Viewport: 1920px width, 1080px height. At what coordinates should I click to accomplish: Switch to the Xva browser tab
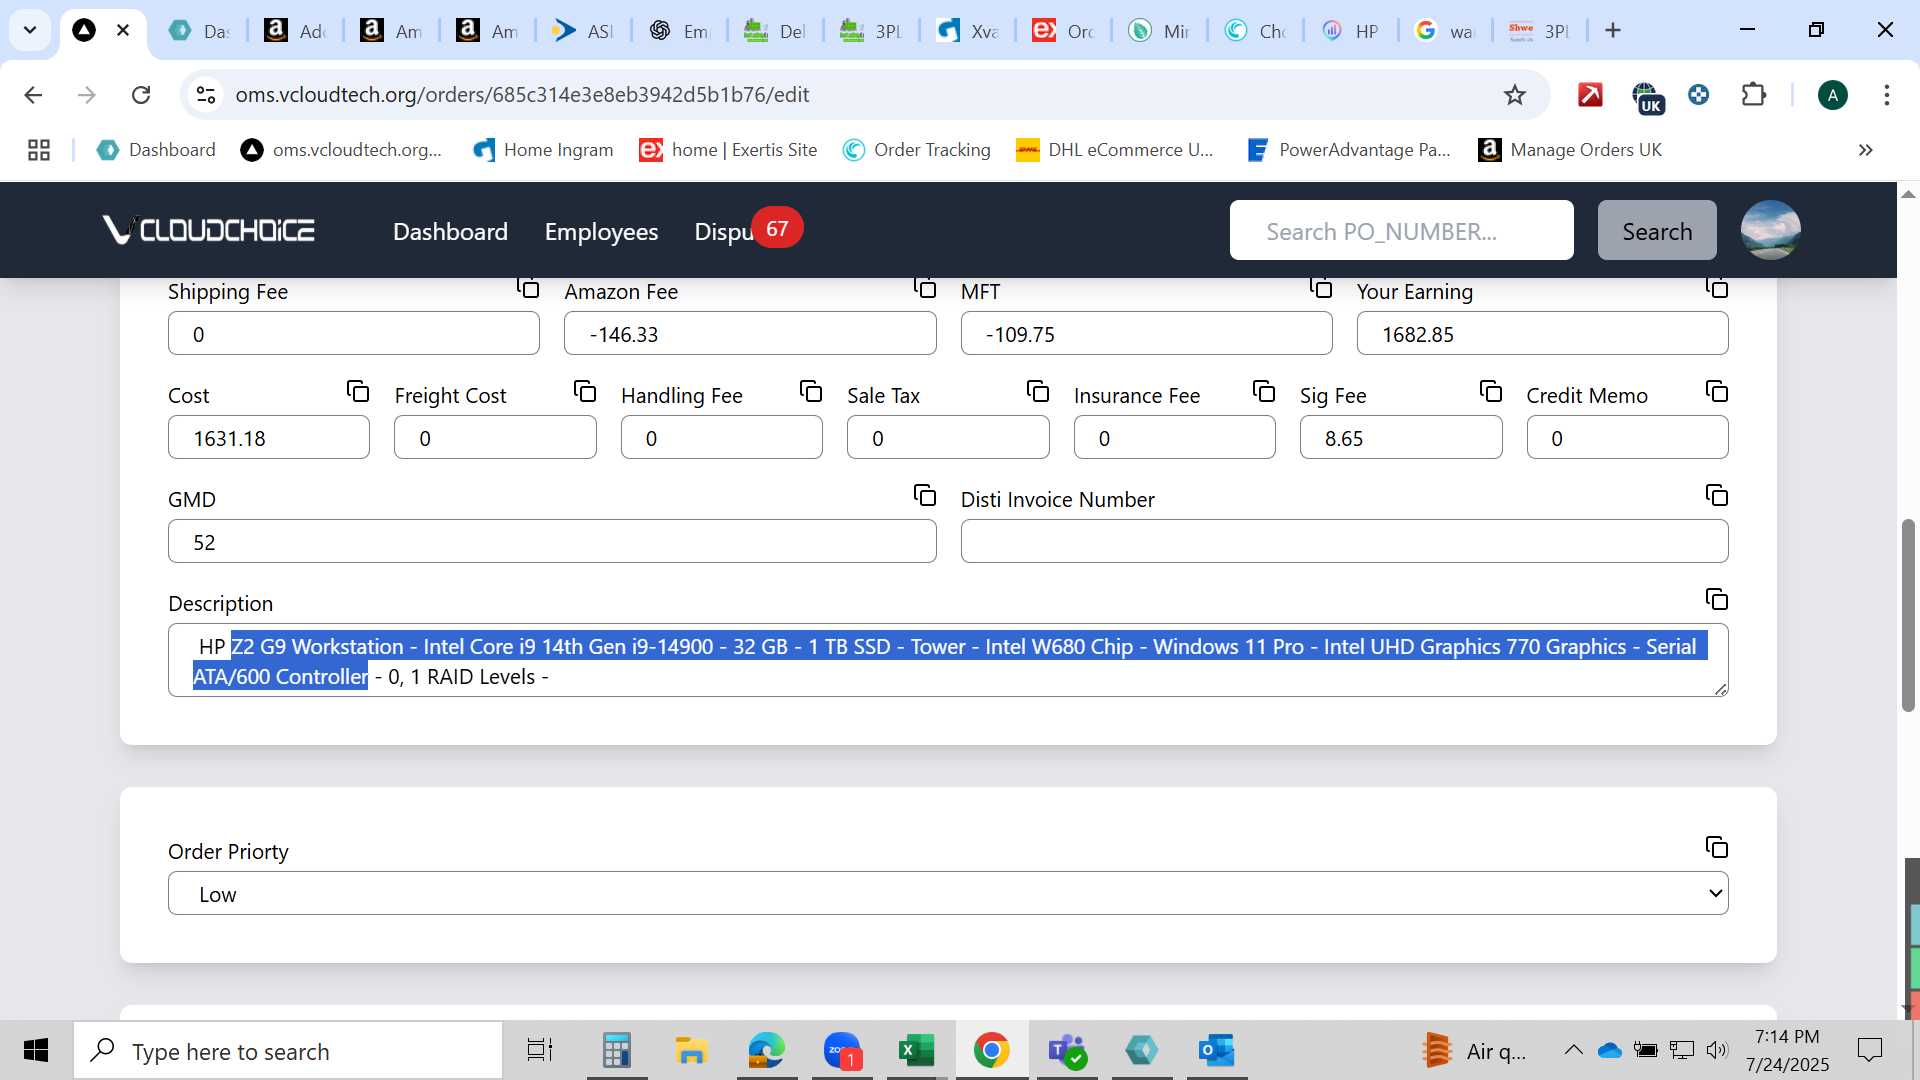pos(968,31)
